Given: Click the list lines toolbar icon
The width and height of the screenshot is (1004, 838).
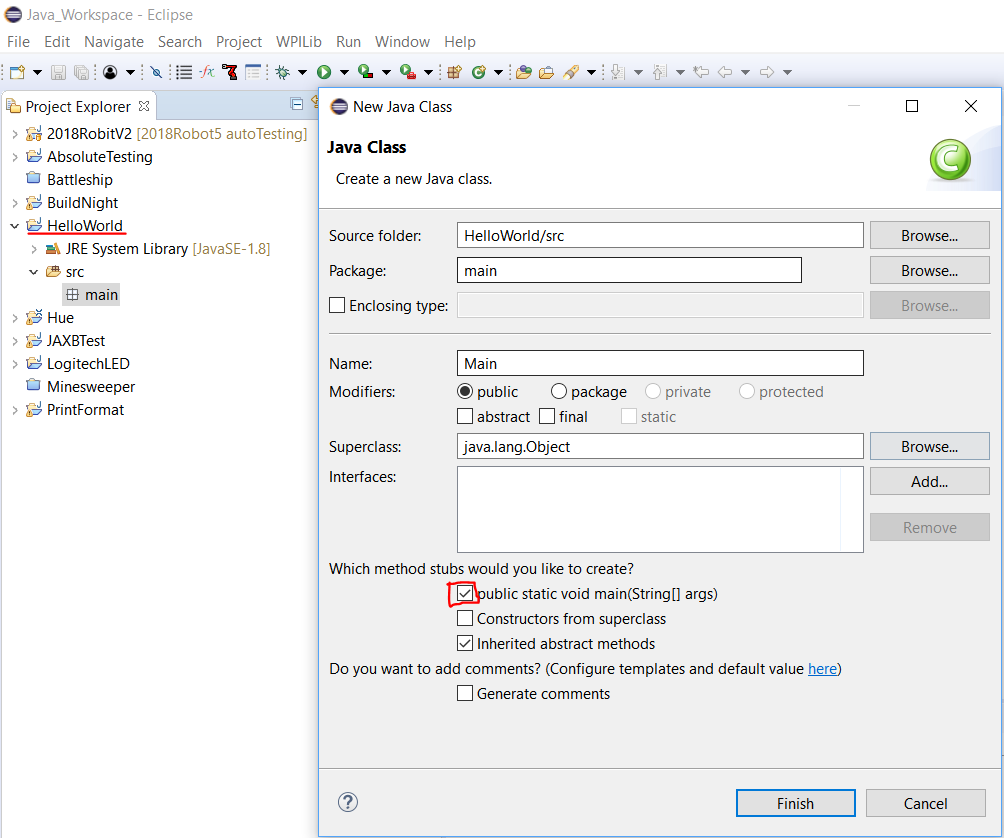Looking at the screenshot, I should pyautogui.click(x=184, y=72).
